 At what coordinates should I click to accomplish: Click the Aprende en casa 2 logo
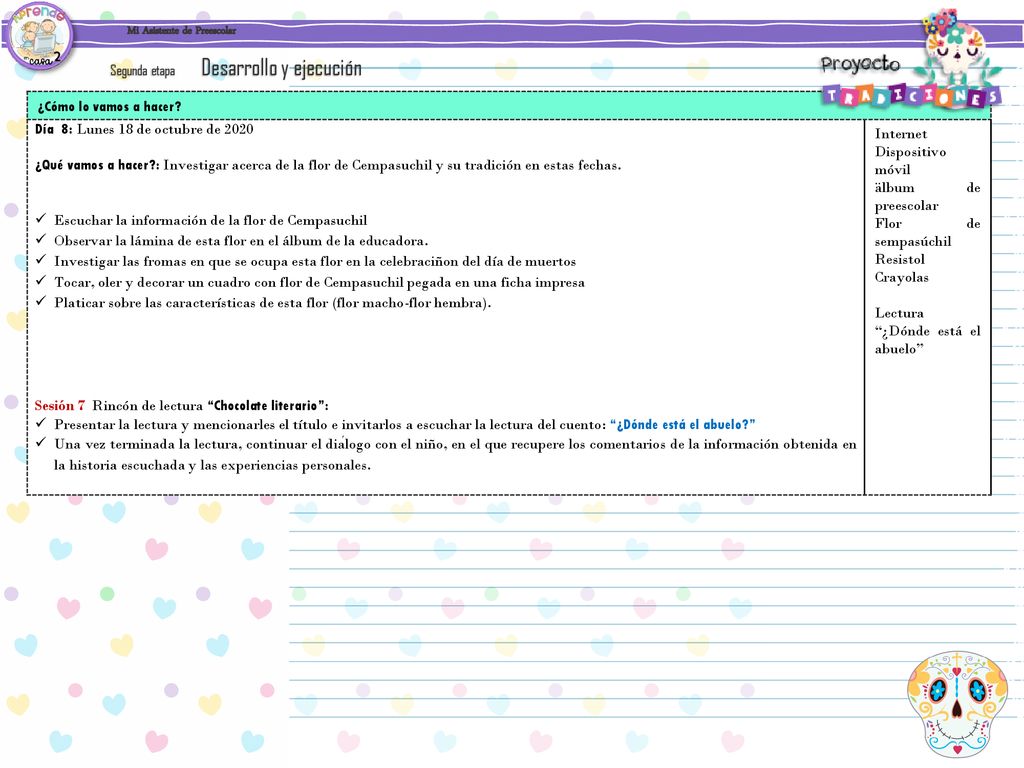(x=40, y=37)
